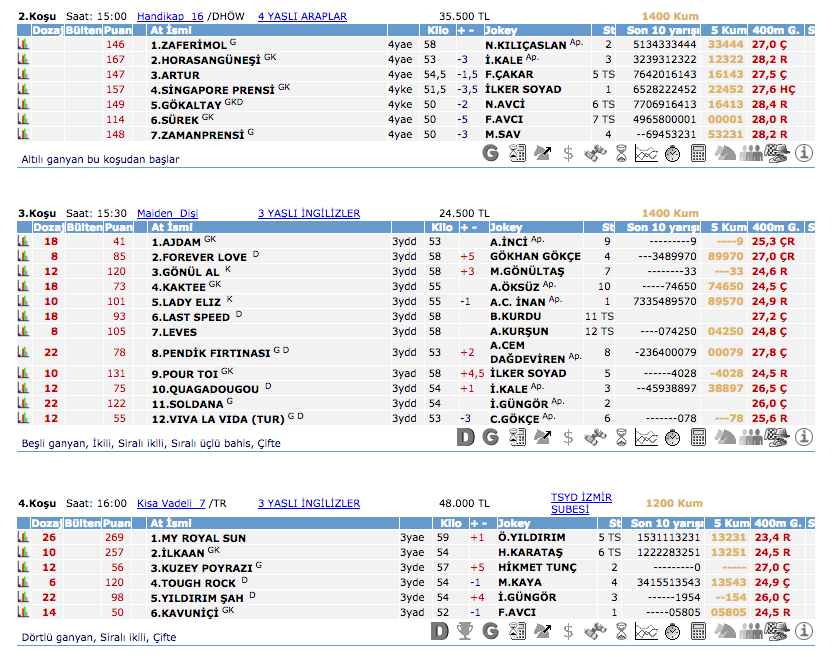Open the checkered flag icon under race 3
Image resolution: width=840 pixels, height=658 pixels.
pyautogui.click(x=777, y=437)
